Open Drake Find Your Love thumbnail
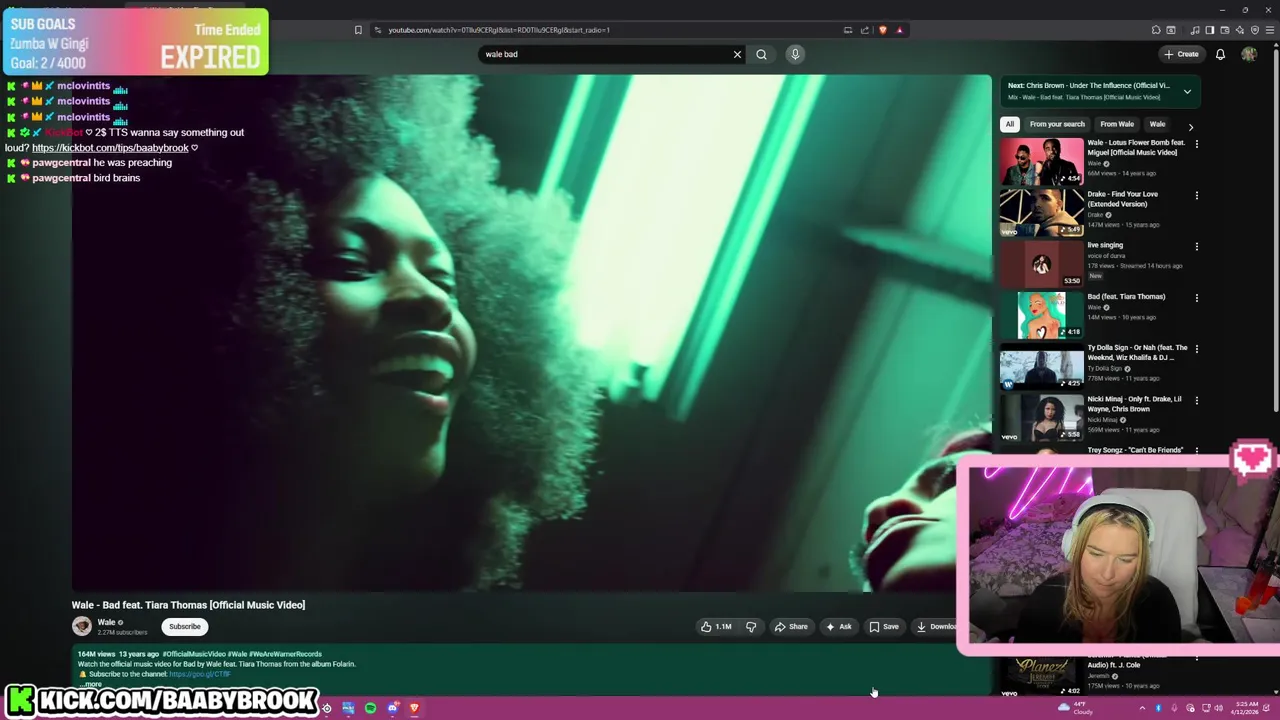 point(1042,212)
